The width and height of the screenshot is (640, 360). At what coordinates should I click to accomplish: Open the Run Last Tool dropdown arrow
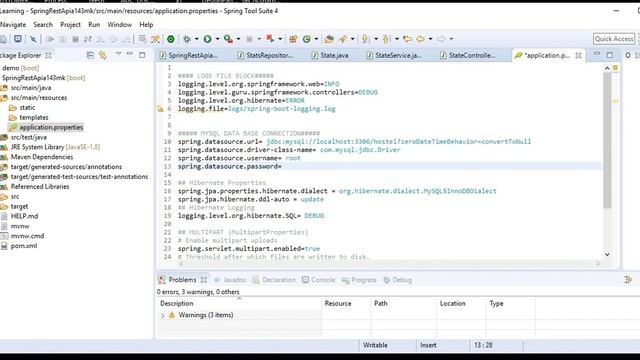click(238, 39)
